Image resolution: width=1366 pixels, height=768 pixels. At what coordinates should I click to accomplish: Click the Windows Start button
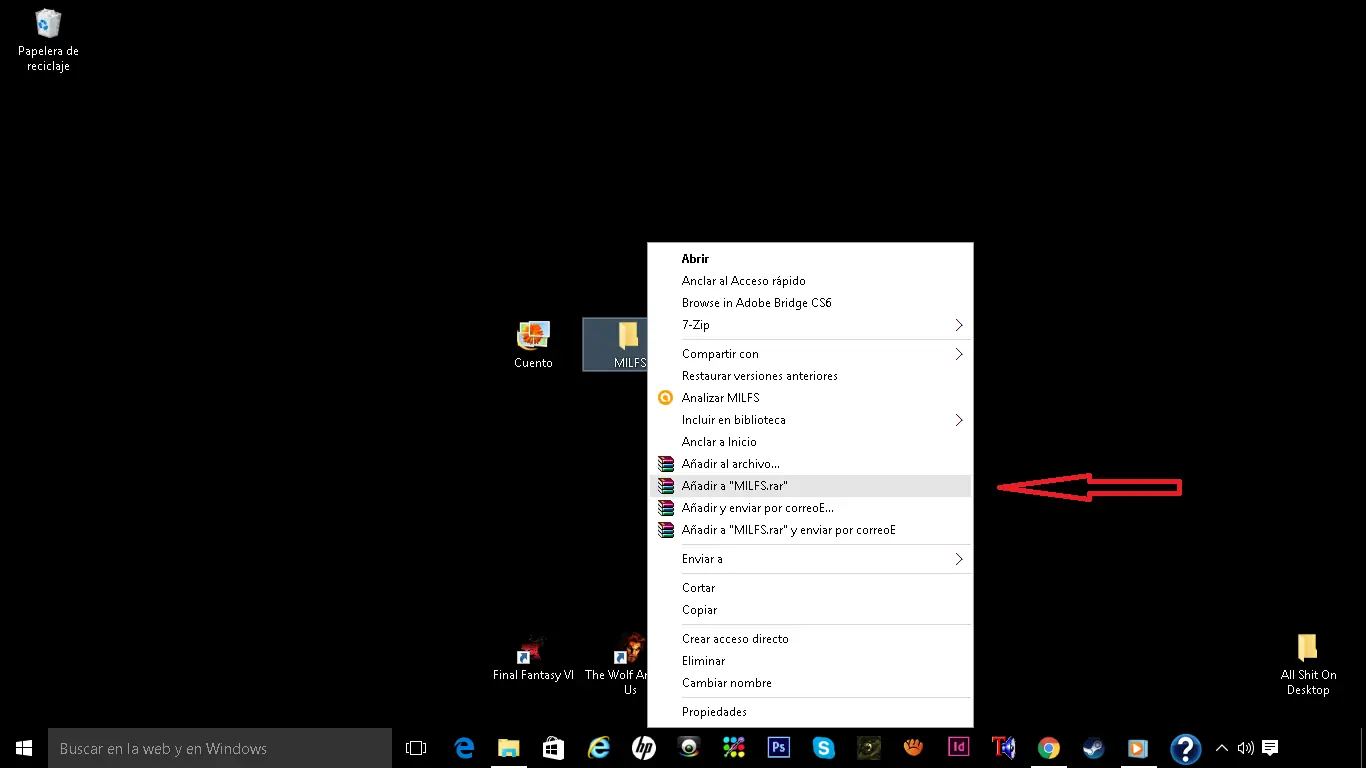[23, 747]
